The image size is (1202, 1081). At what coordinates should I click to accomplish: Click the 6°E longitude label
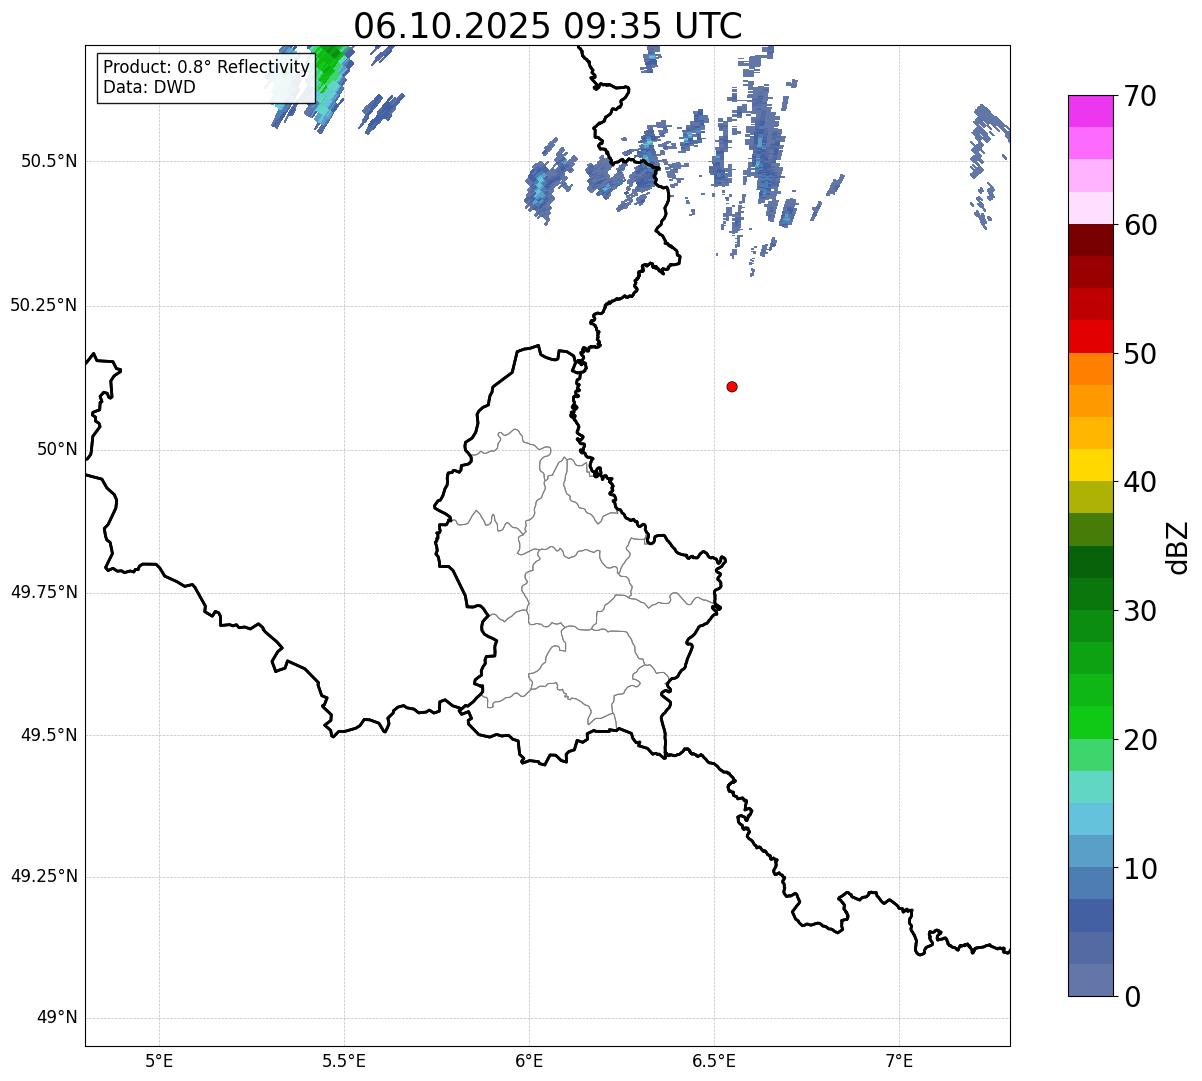click(x=529, y=1060)
